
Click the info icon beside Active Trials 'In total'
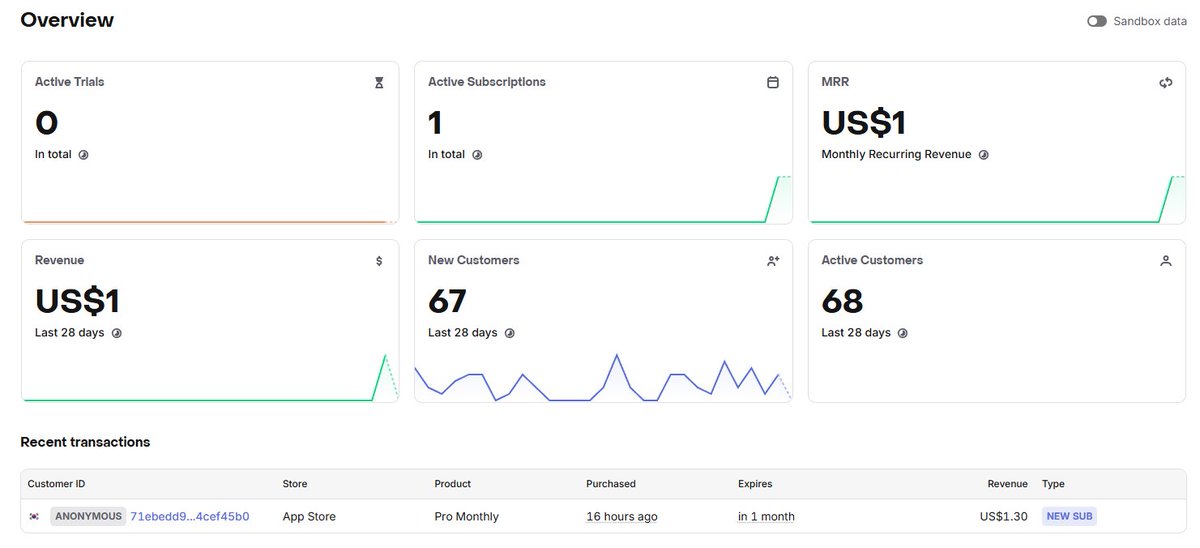[x=84, y=155]
